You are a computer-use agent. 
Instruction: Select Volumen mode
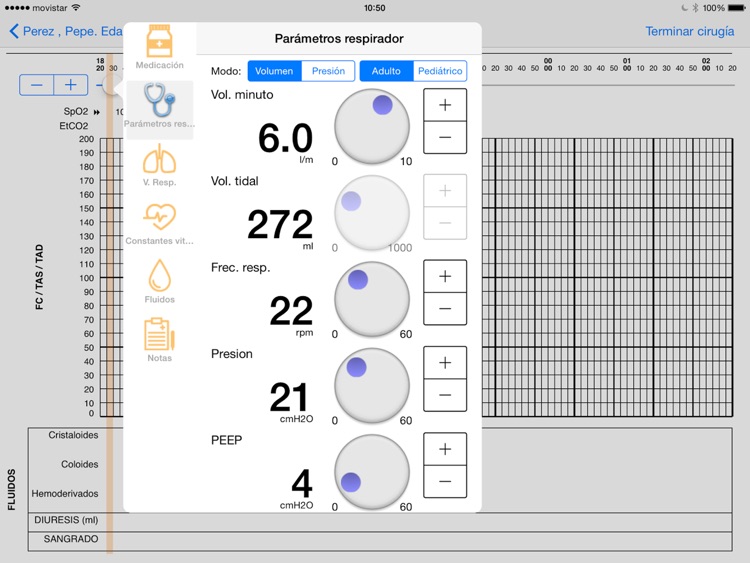274,71
